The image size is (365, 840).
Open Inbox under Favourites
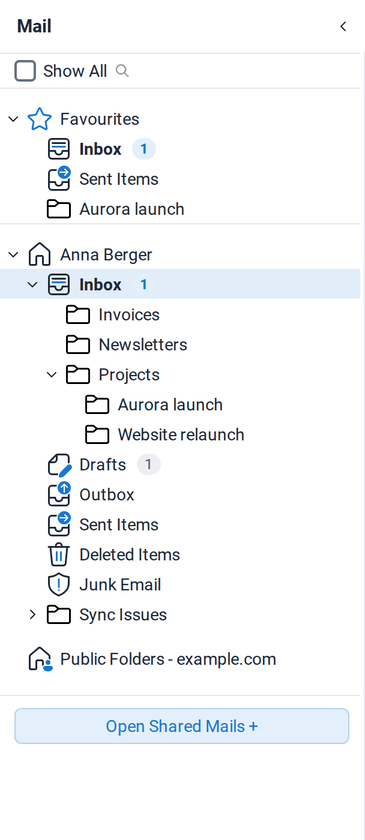100,149
